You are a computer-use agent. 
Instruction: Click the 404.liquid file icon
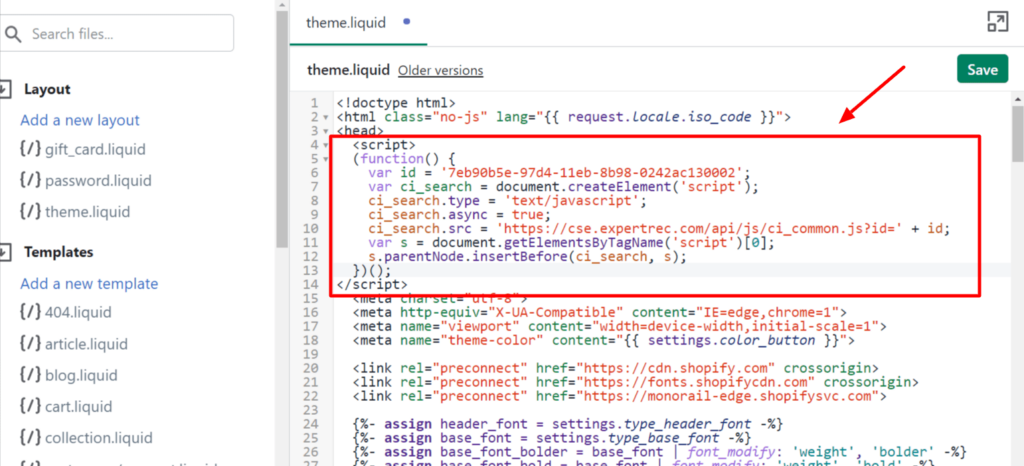point(30,311)
